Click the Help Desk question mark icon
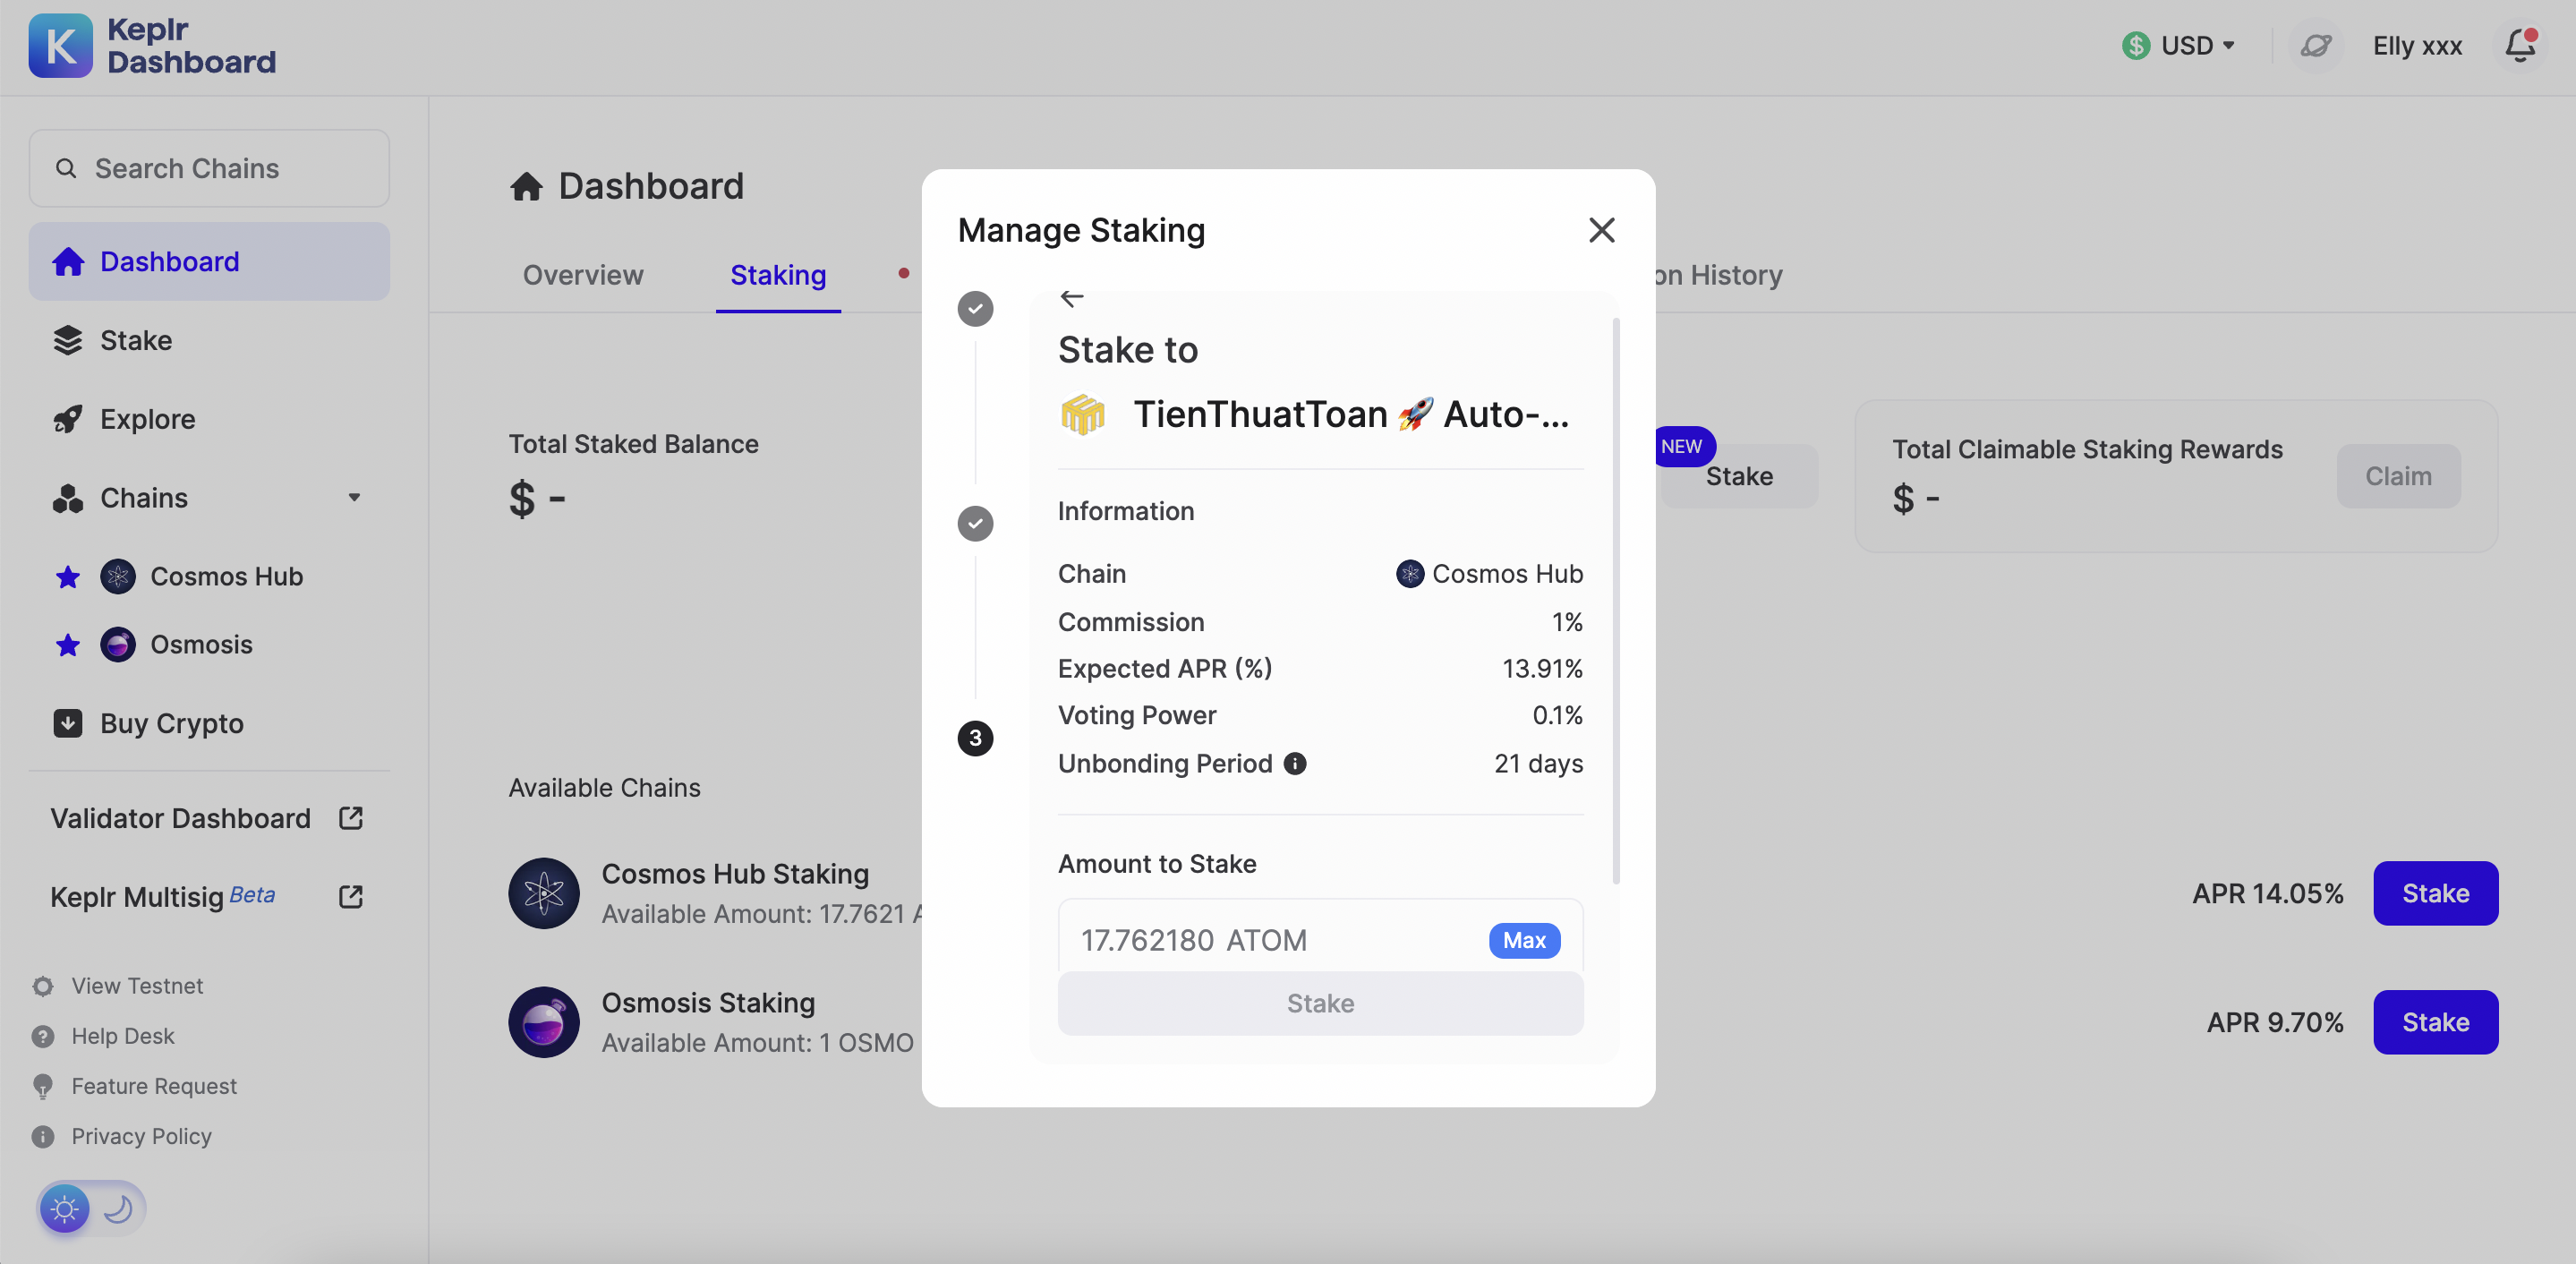2576x1264 pixels. click(43, 1036)
